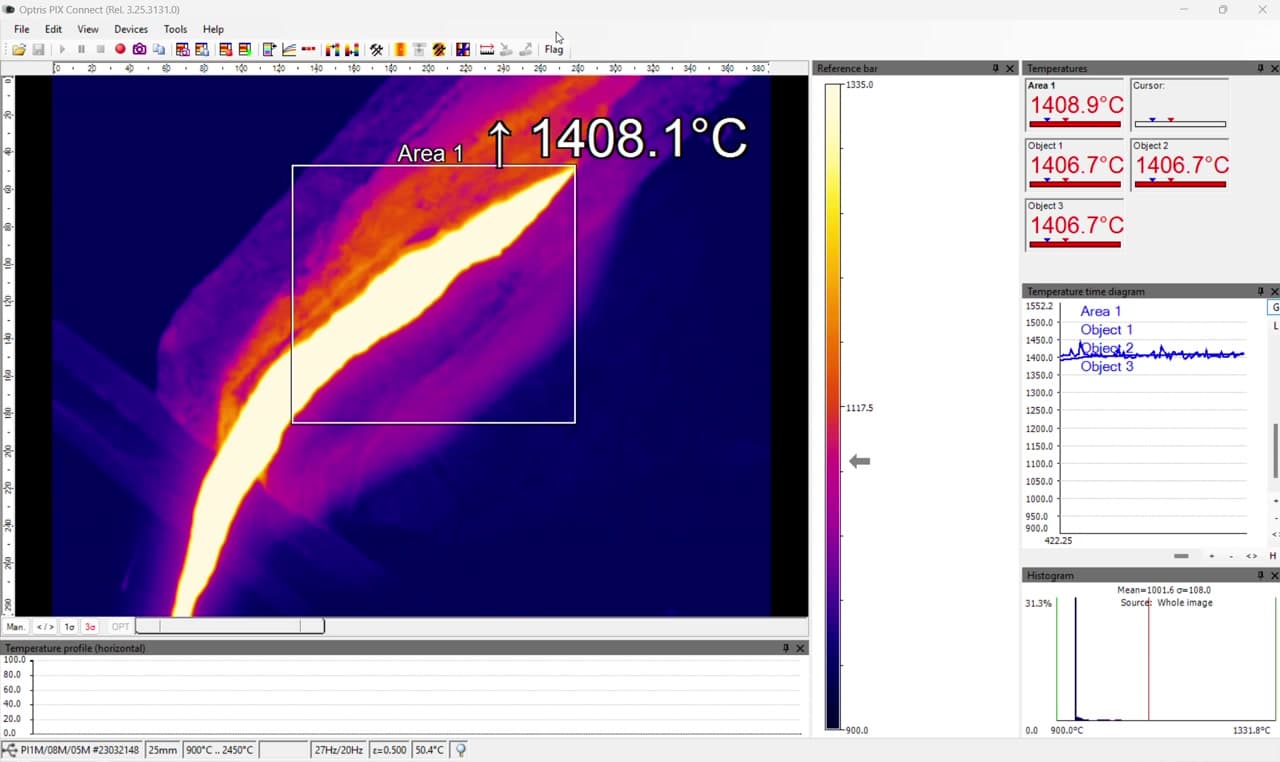Click the emissivity ε=0.500 status field
The width and height of the screenshot is (1280, 762).
(389, 749)
